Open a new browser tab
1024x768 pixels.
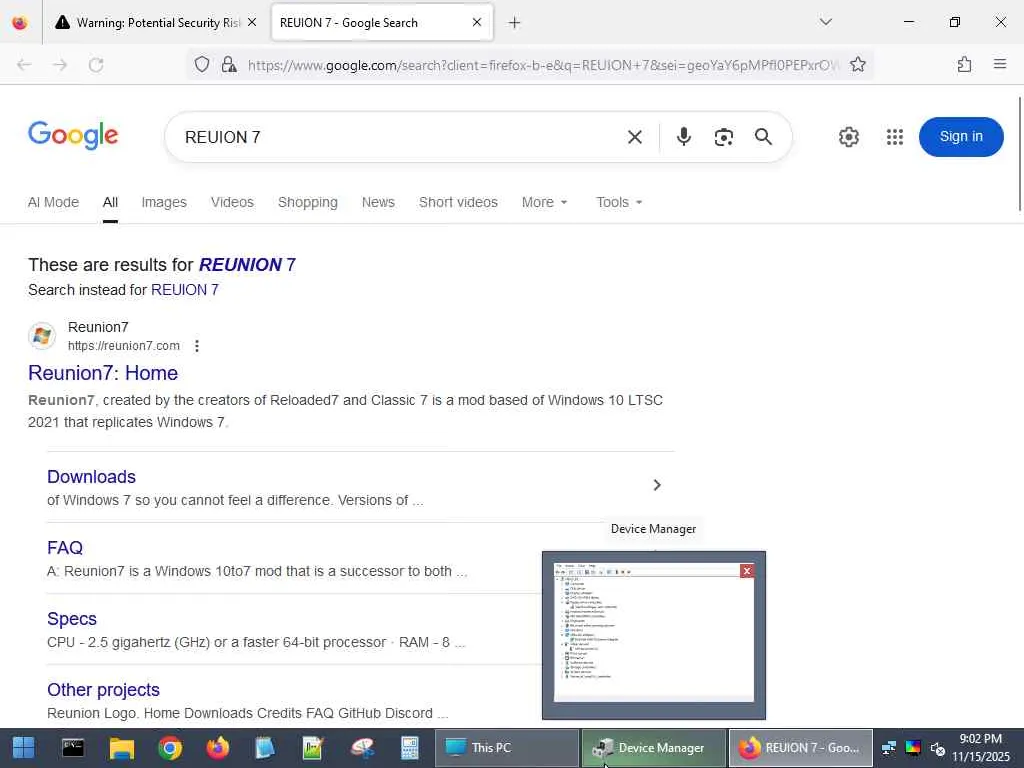point(515,23)
